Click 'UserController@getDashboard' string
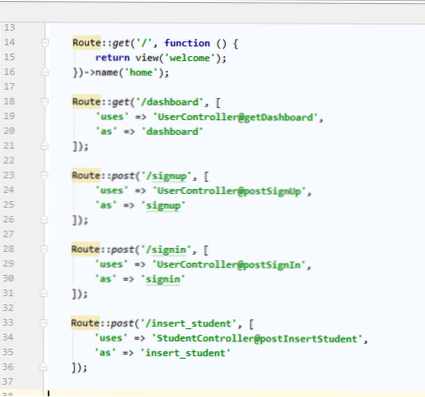 click(x=235, y=117)
